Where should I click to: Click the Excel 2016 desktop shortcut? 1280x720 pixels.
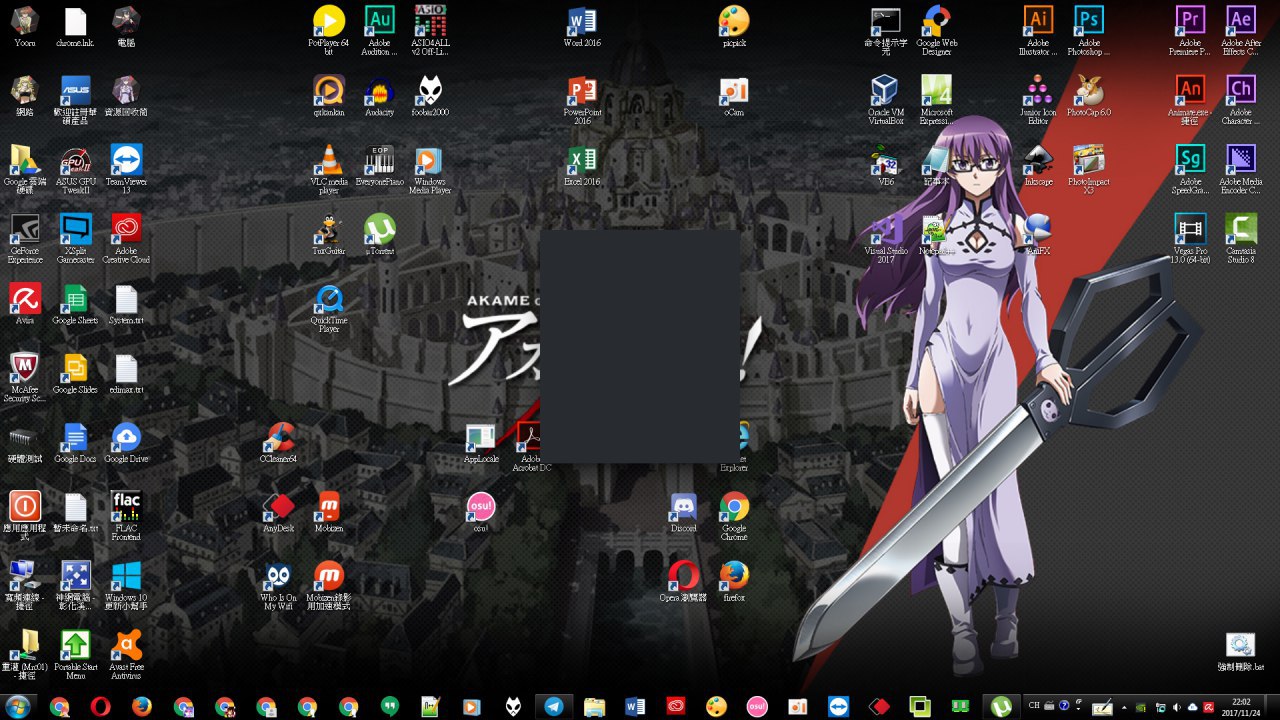coord(582,161)
